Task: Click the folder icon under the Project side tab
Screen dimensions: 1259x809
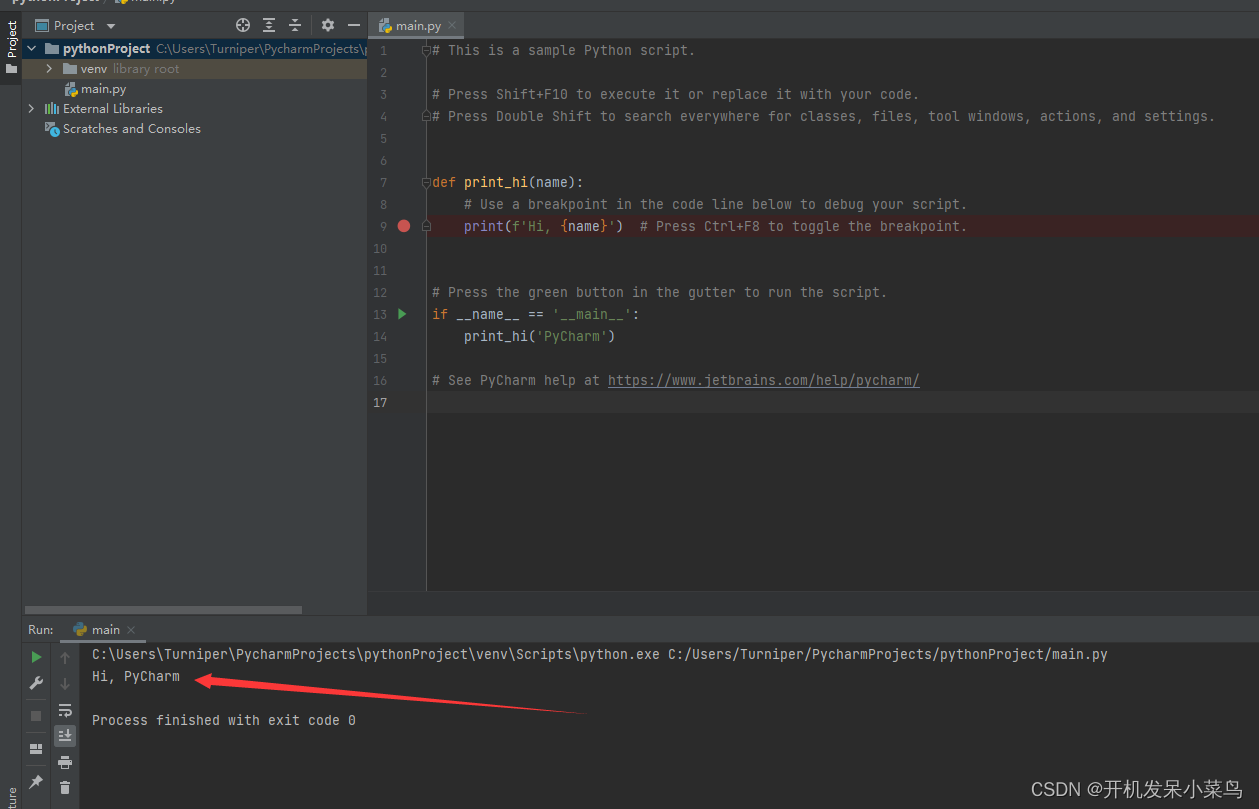Action: pyautogui.click(x=11, y=69)
